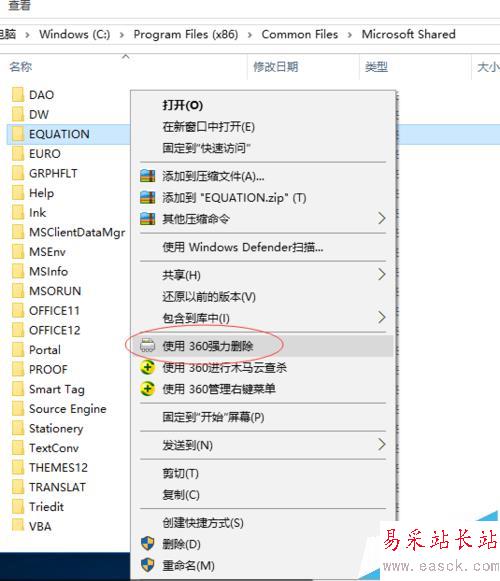Click shredder icon beside 使用 360强力删除
Viewport: 500px width, 581px height.
pos(148,345)
